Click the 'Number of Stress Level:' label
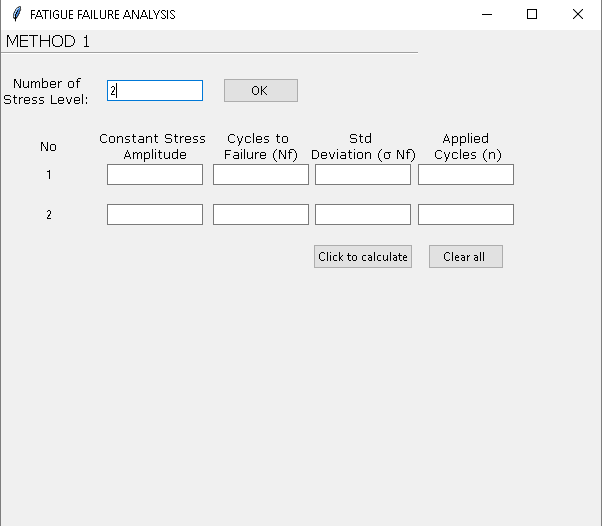 (x=46, y=91)
